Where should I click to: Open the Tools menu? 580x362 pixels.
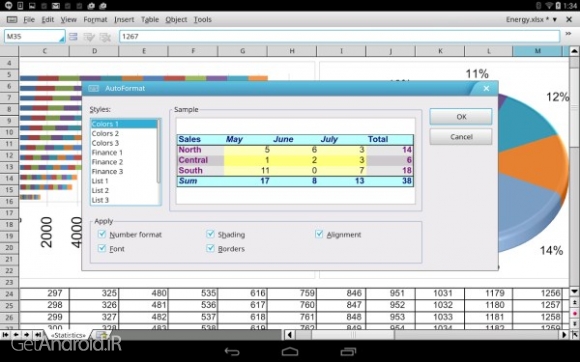203,20
